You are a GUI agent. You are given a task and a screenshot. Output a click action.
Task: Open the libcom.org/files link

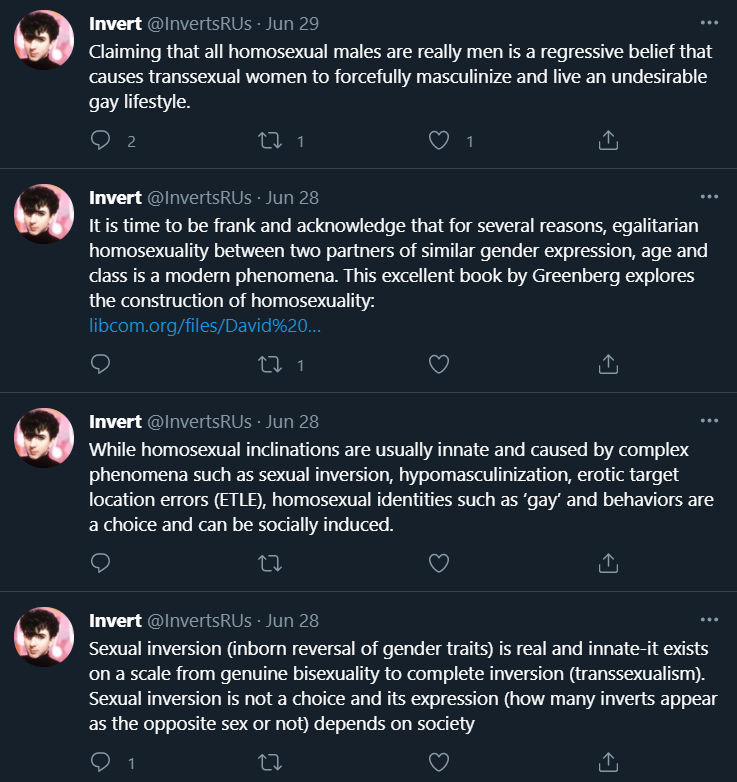(205, 326)
